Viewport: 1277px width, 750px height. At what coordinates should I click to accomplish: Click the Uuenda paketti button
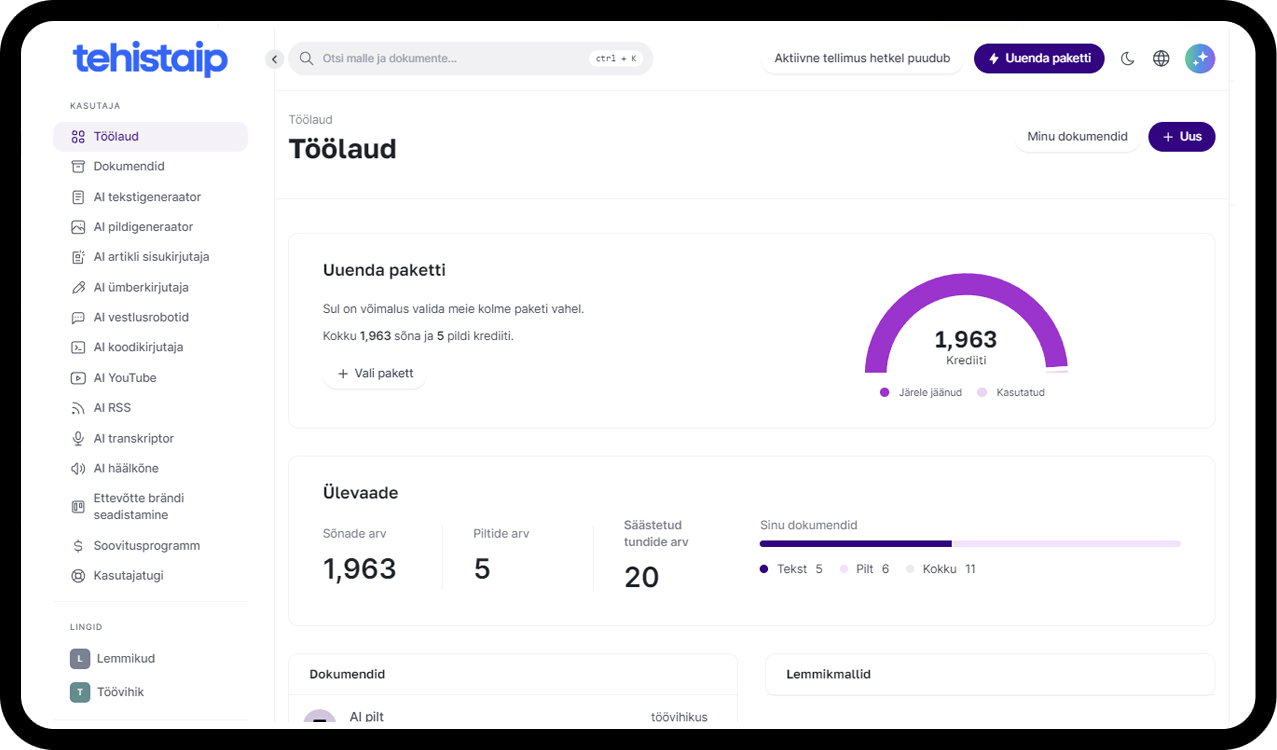[x=1039, y=58]
